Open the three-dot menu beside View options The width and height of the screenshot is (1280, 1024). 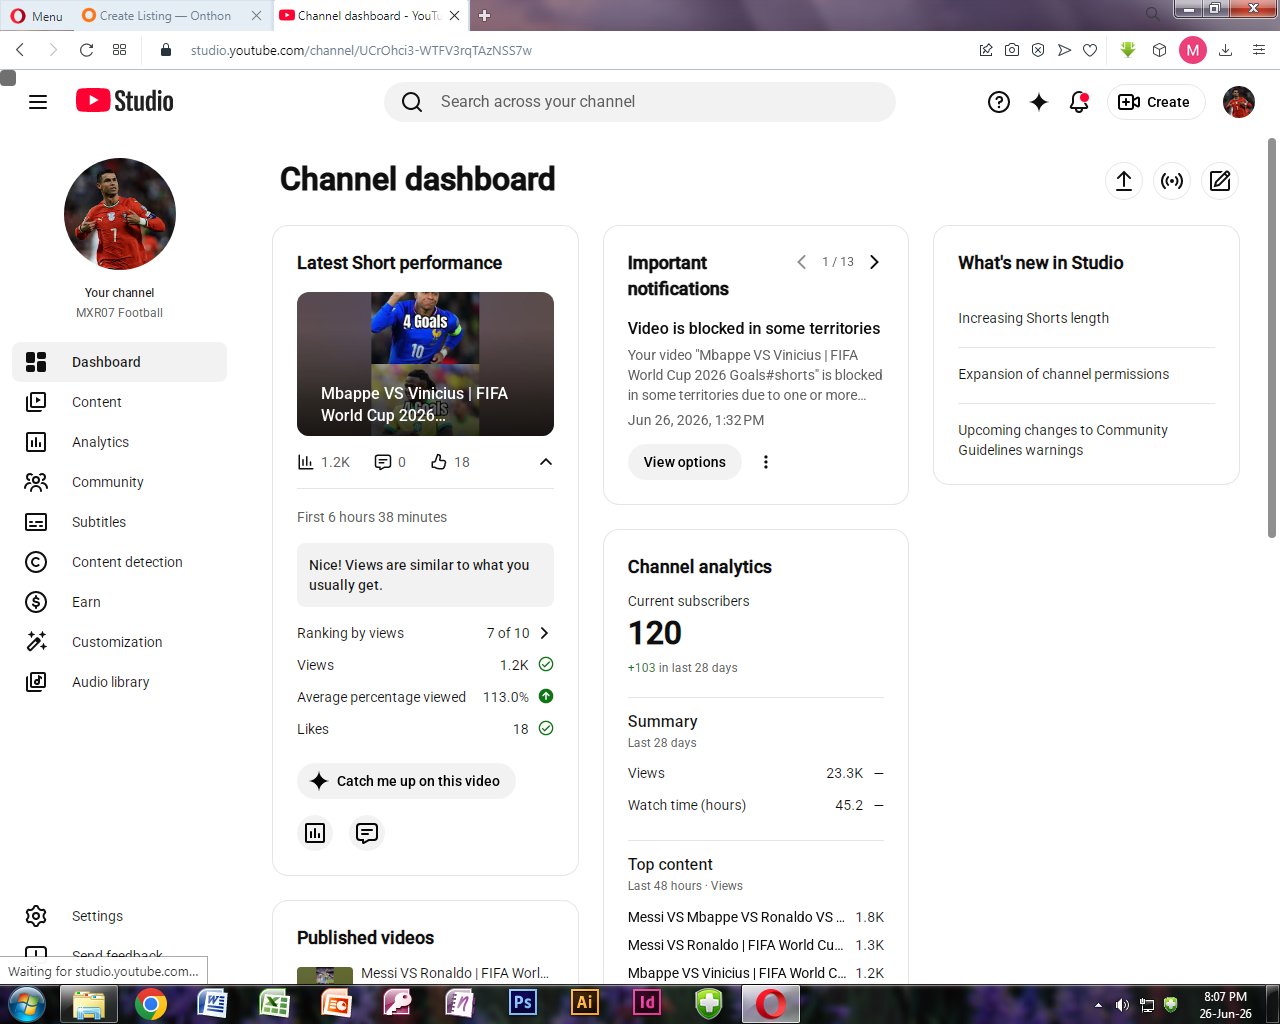coord(766,462)
